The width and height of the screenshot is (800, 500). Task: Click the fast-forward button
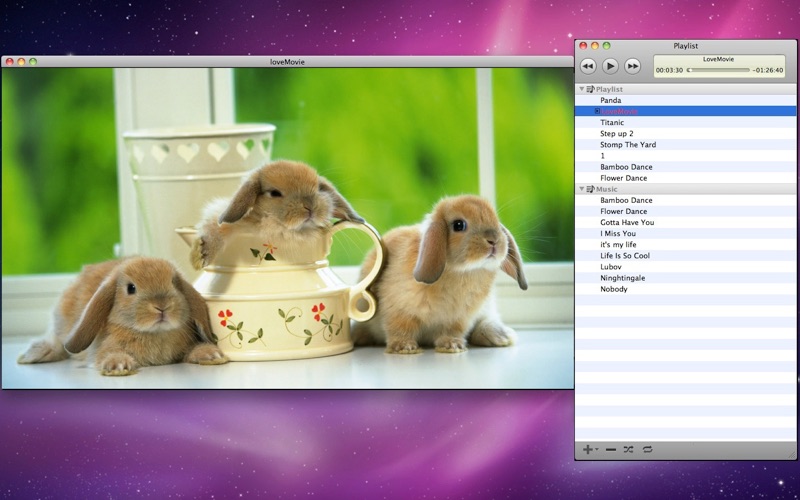click(633, 66)
